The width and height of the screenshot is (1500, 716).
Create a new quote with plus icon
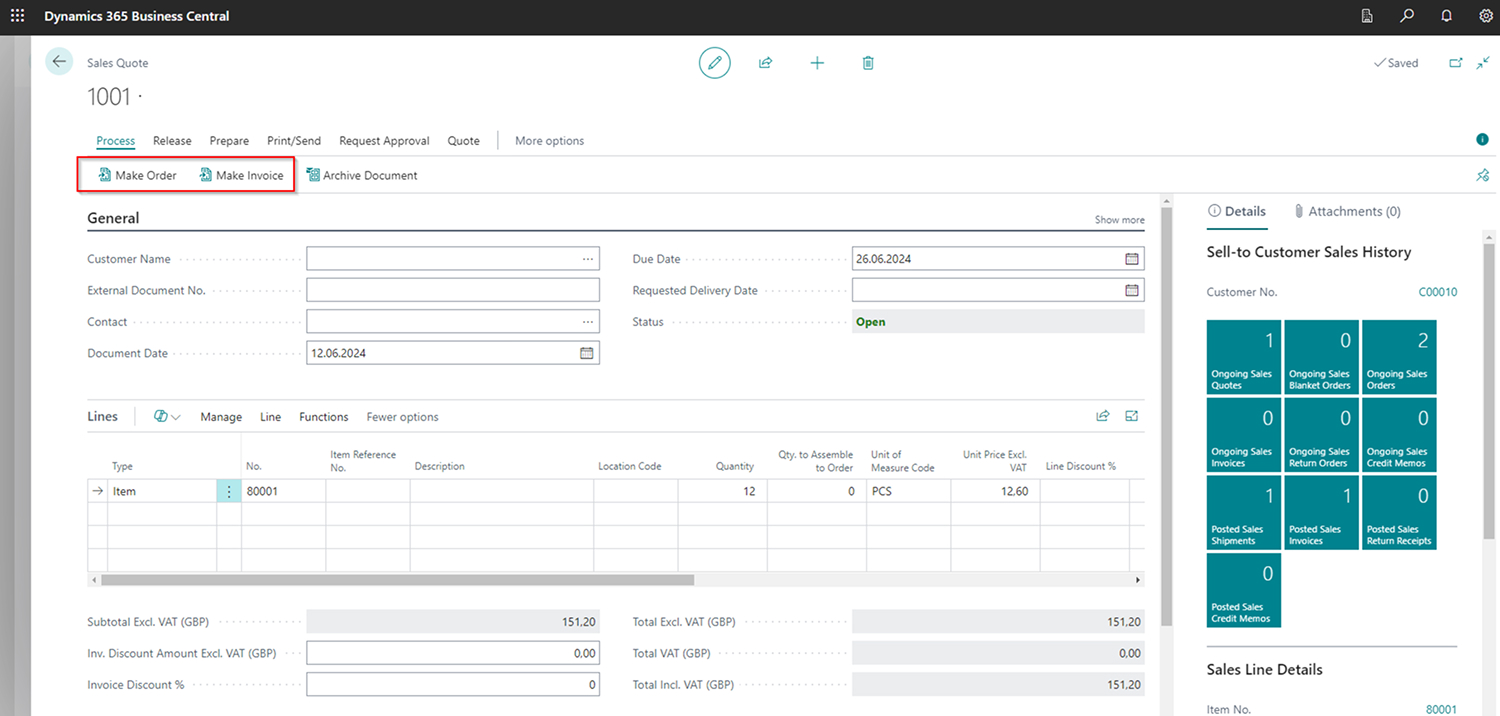coord(817,63)
